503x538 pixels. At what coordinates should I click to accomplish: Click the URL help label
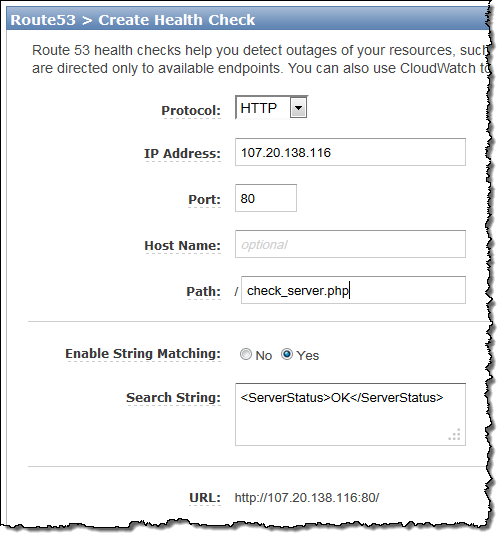click(x=205, y=498)
